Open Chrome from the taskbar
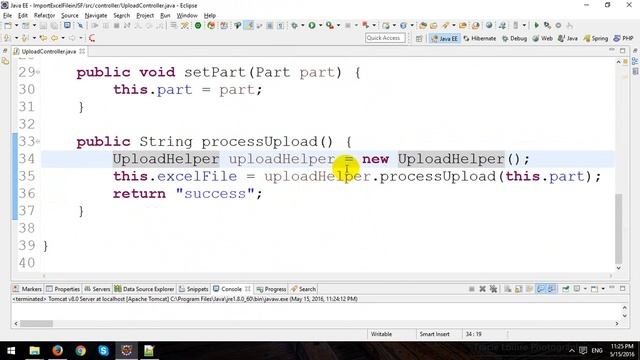This screenshot has height=360, width=640. click(x=80, y=351)
